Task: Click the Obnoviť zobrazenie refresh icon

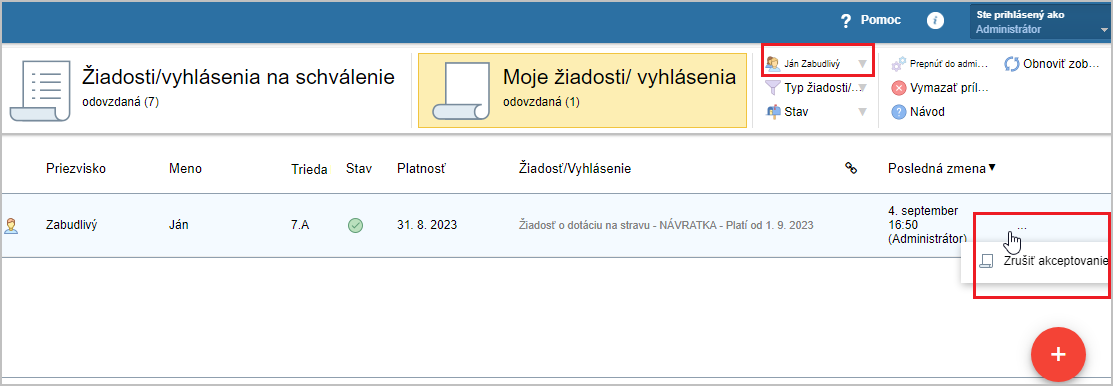Action: (1011, 64)
